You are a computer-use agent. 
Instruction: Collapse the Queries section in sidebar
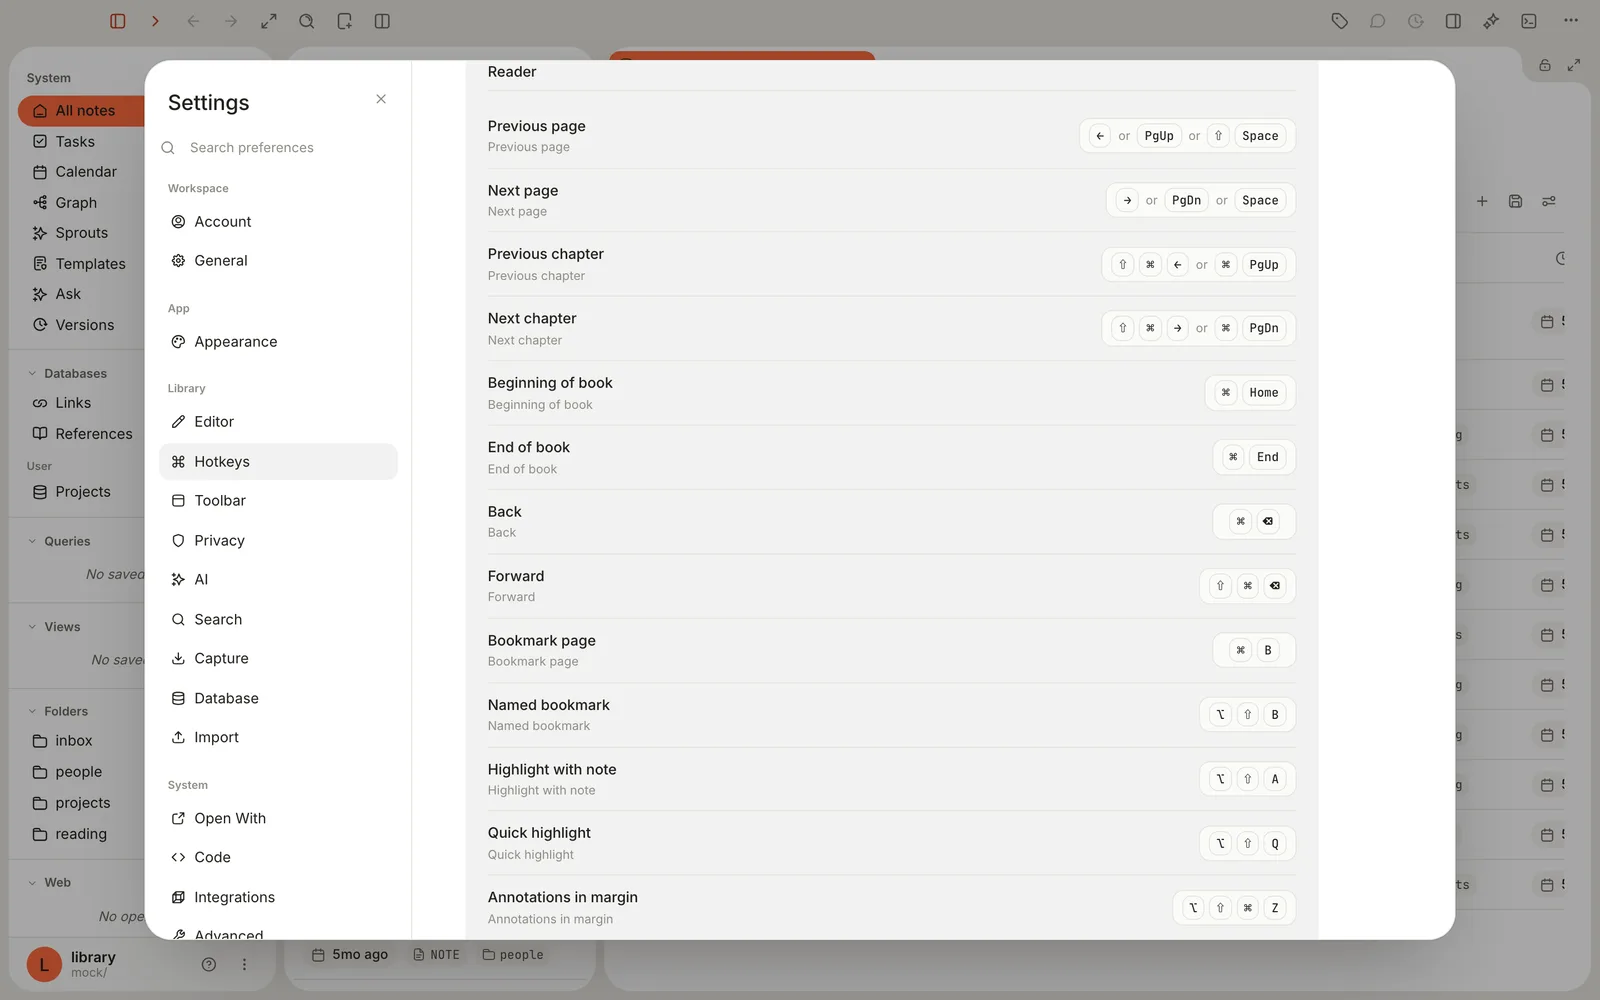(32, 542)
